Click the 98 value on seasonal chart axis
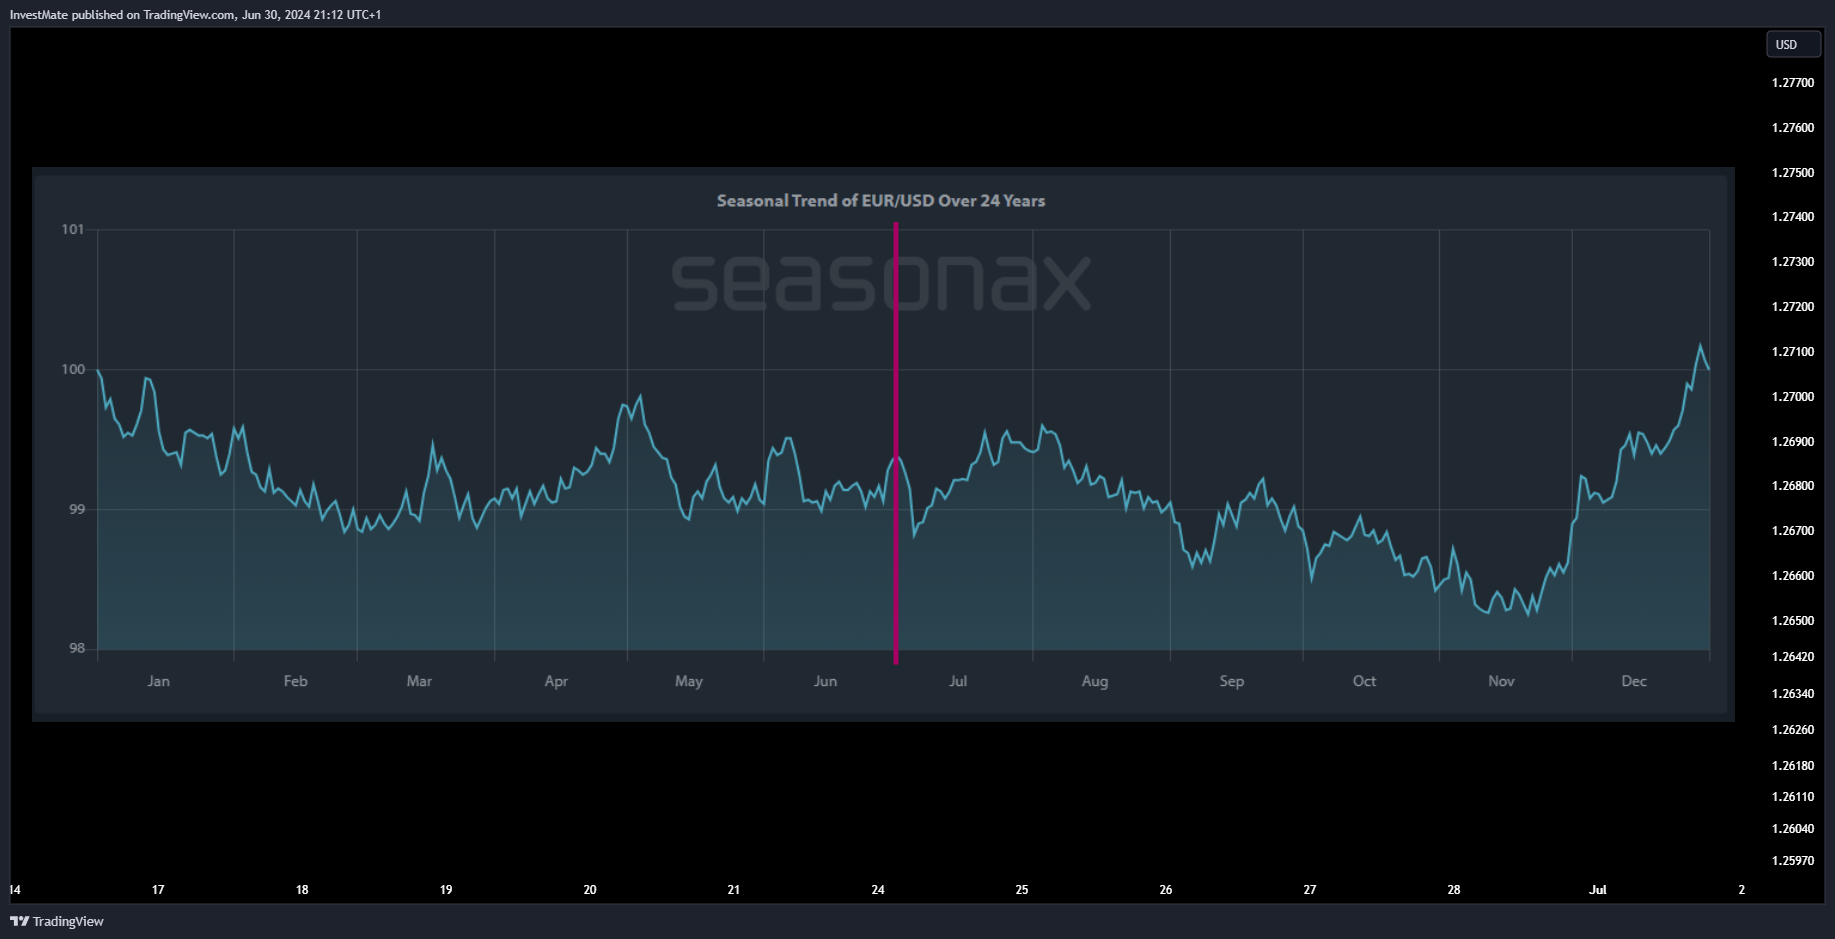 click(x=77, y=649)
